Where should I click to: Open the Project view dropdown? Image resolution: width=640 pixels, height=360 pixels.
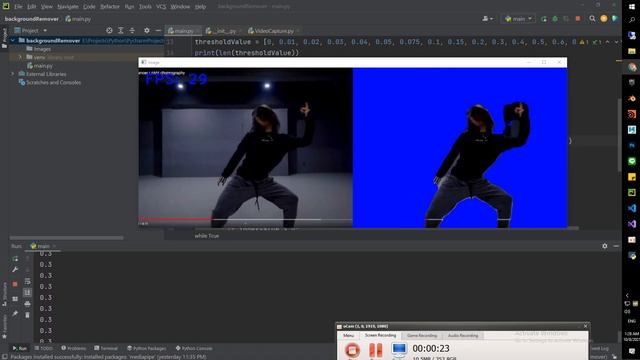tap(31, 31)
